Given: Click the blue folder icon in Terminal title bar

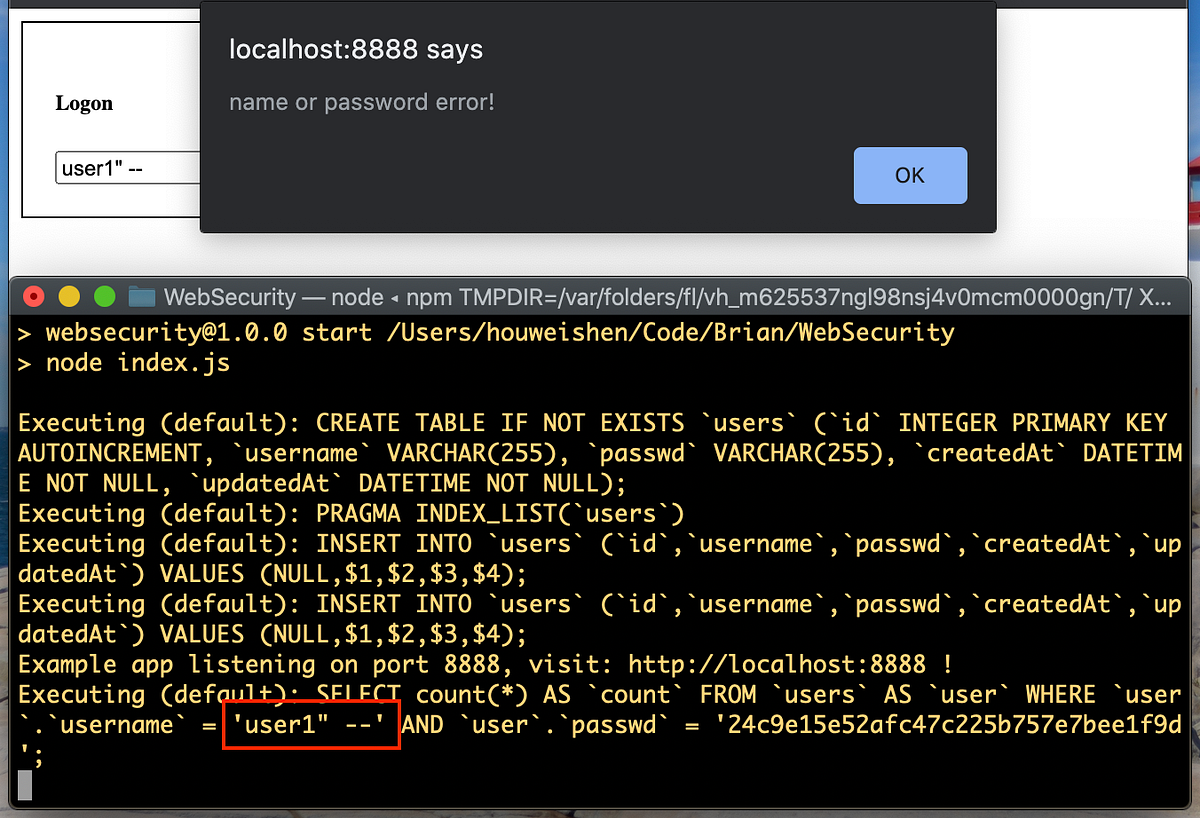Looking at the screenshot, I should [140, 296].
